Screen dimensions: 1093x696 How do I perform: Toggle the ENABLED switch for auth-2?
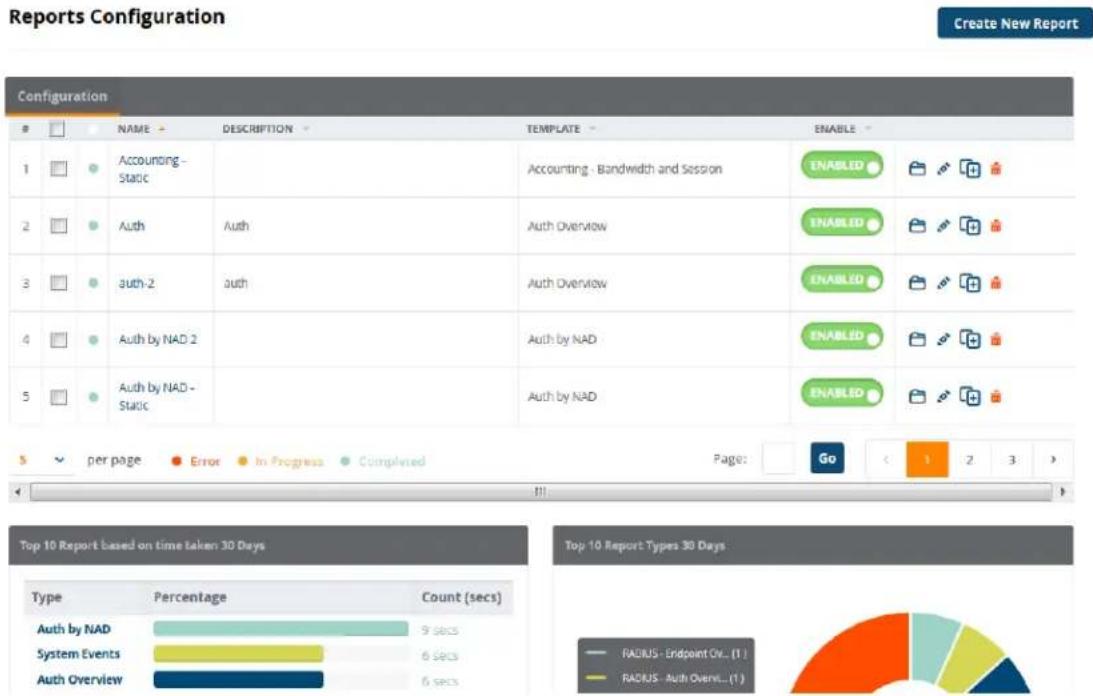click(x=842, y=280)
